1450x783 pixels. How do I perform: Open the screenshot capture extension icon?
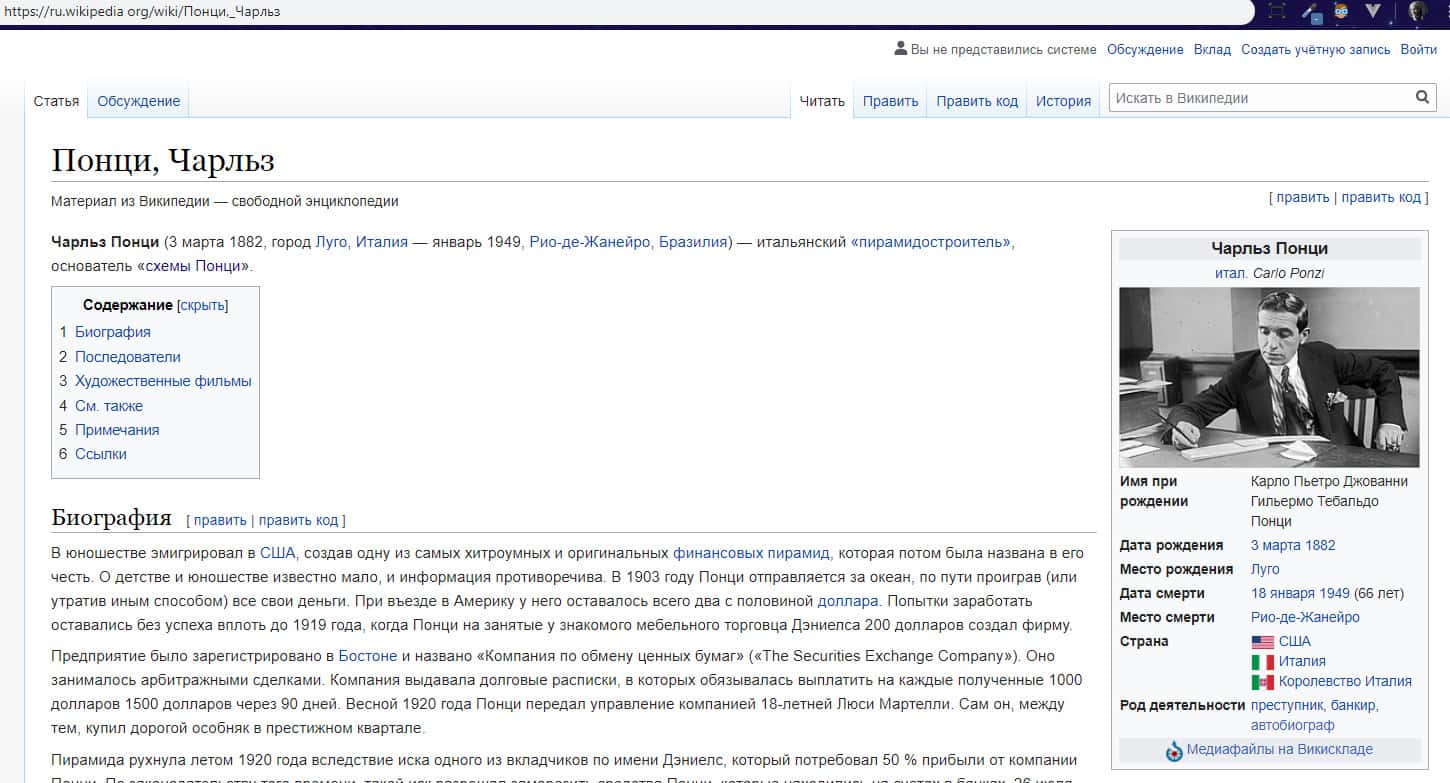pos(1277,12)
